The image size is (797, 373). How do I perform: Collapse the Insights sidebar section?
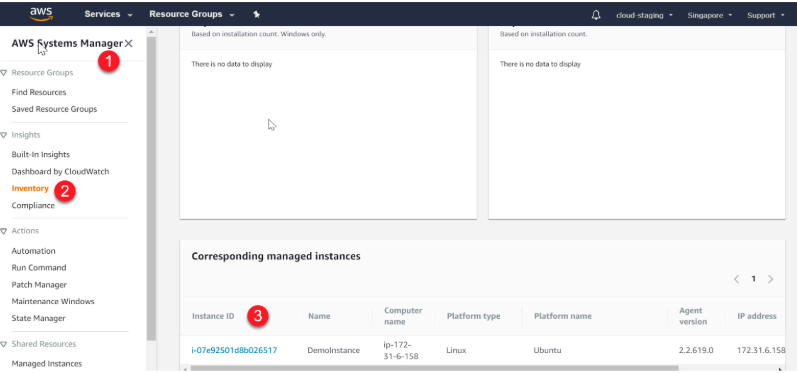tap(4, 135)
